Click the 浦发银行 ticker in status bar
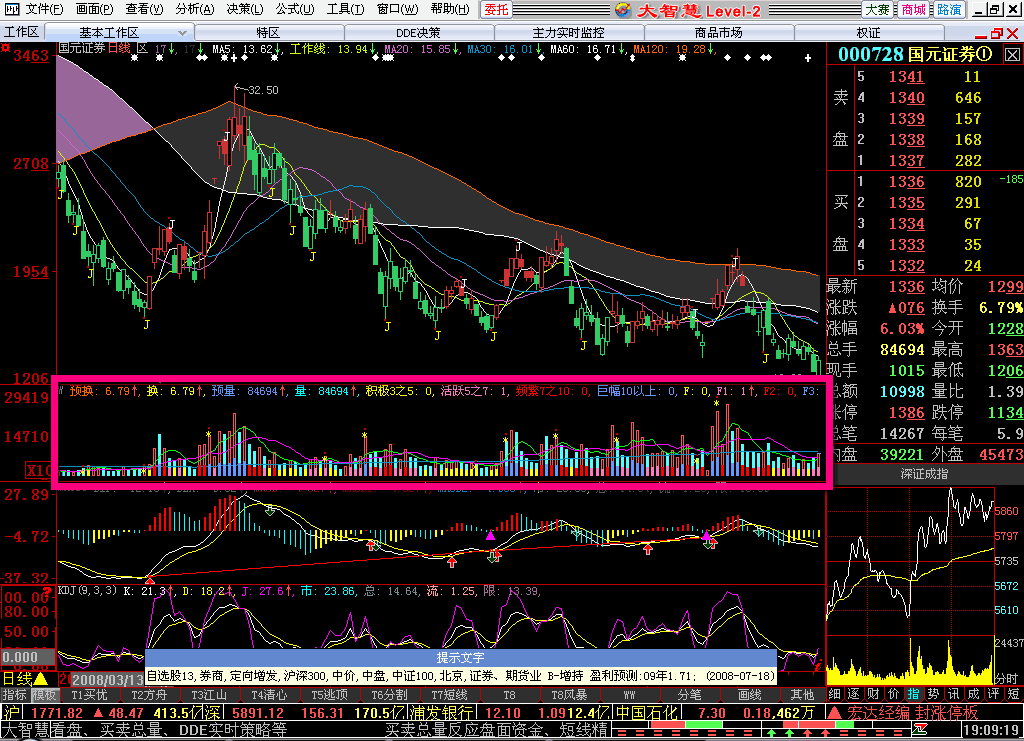The height and width of the screenshot is (741, 1024). (441, 713)
